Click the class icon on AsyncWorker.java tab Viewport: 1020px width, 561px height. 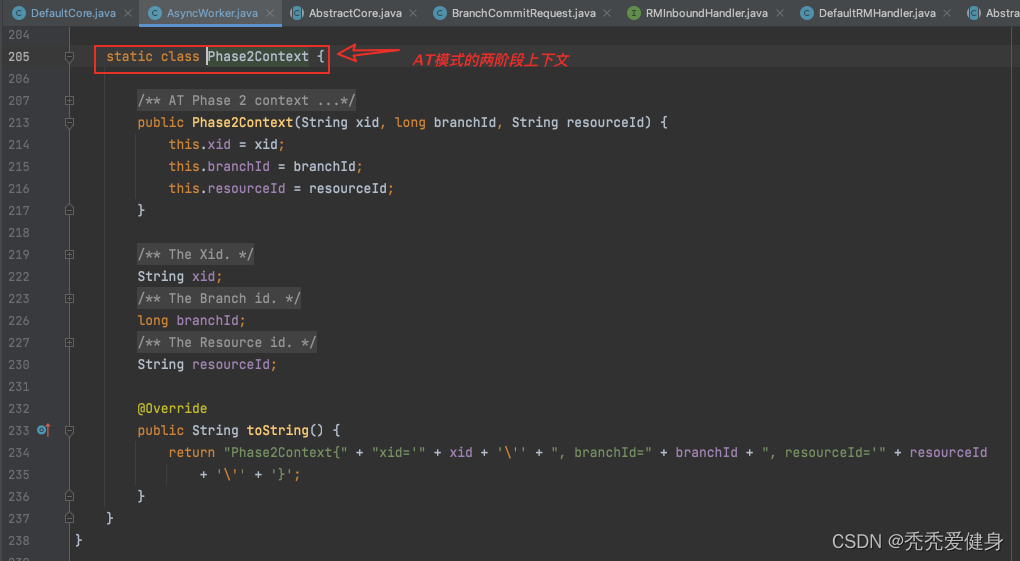coord(155,13)
